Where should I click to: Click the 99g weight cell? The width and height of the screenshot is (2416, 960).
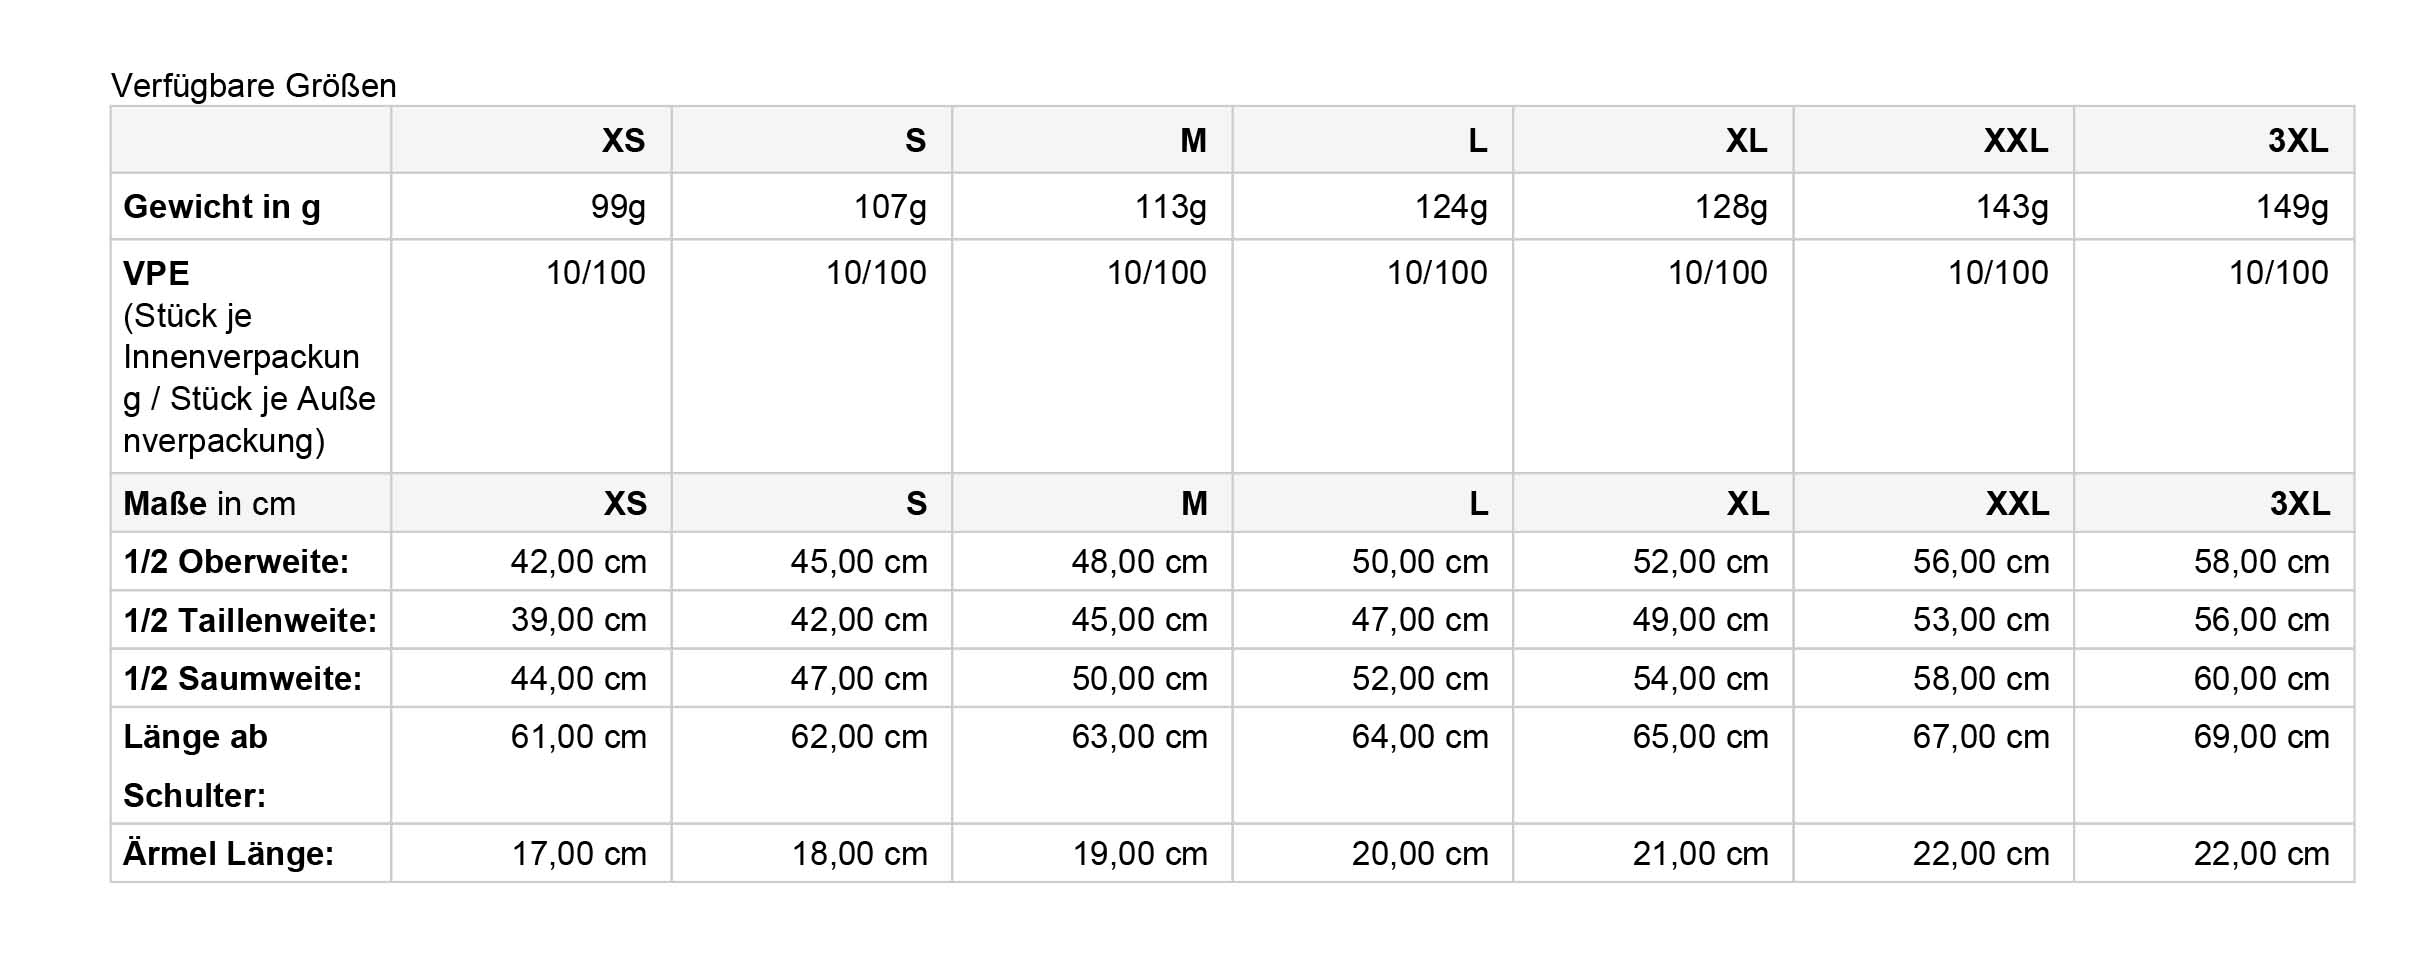[618, 207]
